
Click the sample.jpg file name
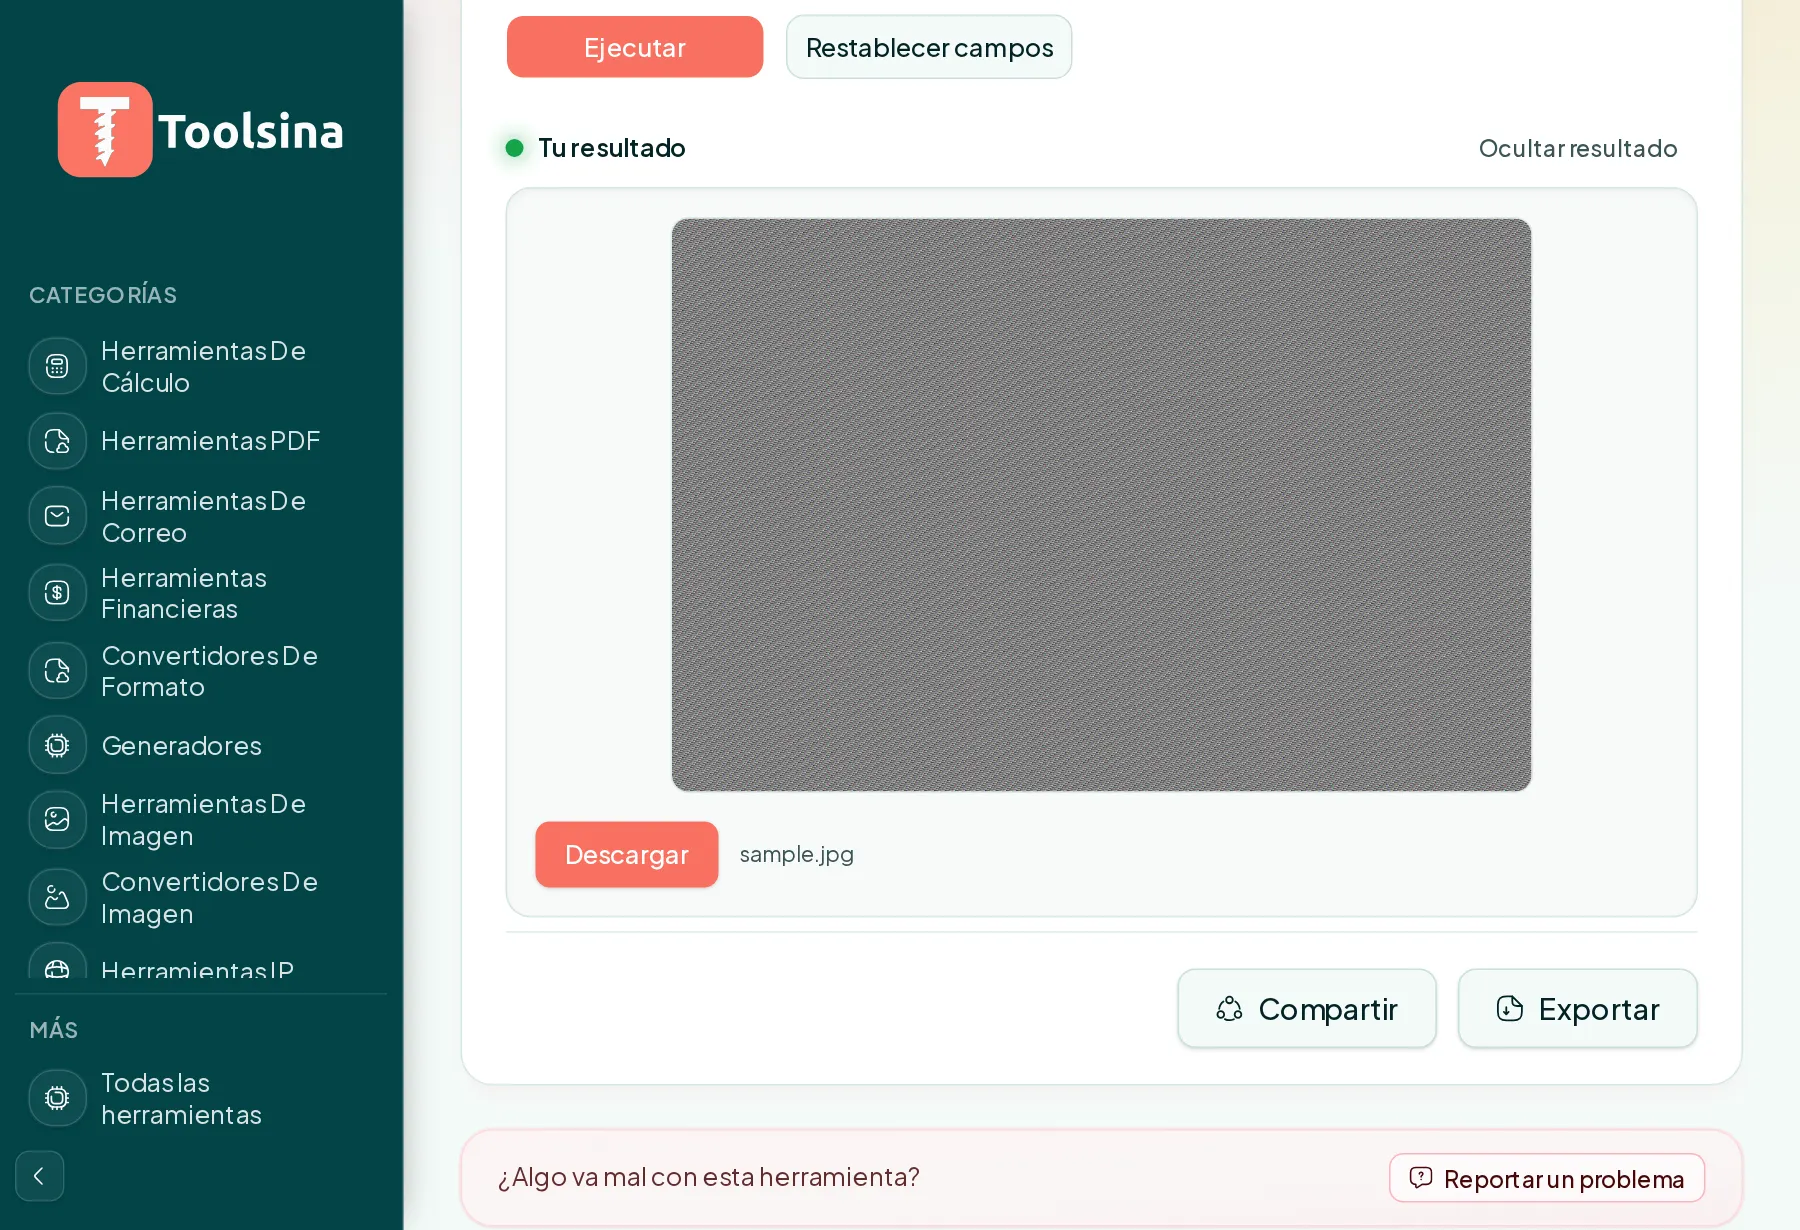(797, 854)
